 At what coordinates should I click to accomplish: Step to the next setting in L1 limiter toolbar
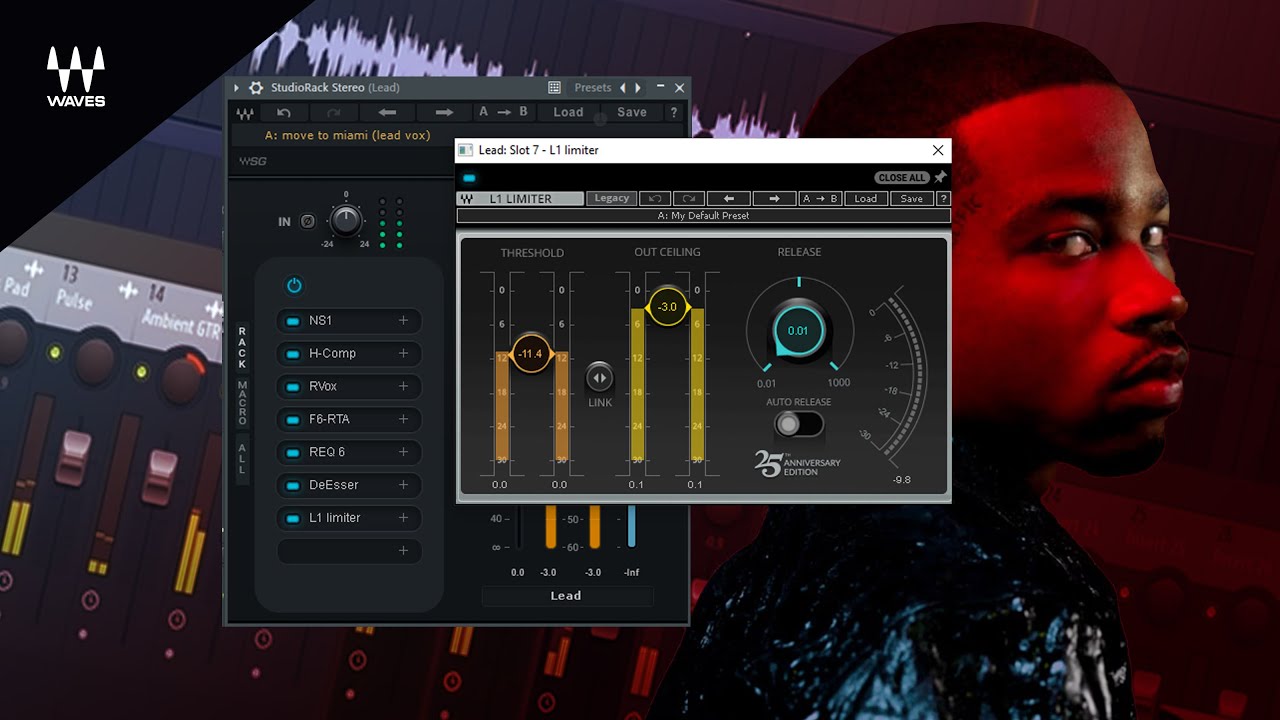(x=774, y=199)
